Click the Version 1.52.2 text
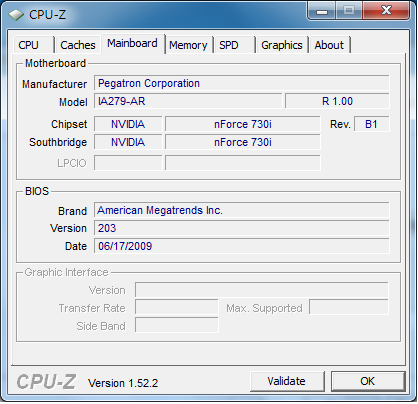The image size is (418, 404). click(123, 383)
